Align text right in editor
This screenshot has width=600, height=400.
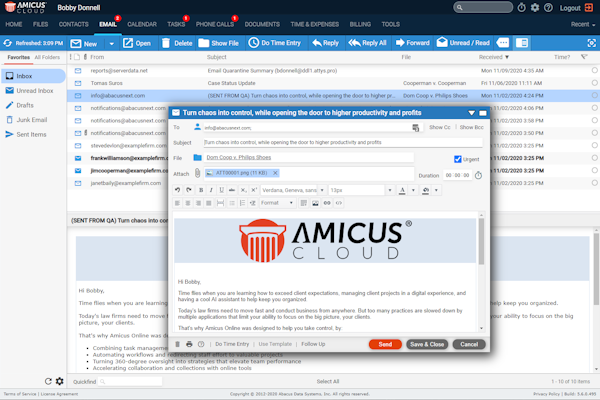pyautogui.click(x=198, y=203)
